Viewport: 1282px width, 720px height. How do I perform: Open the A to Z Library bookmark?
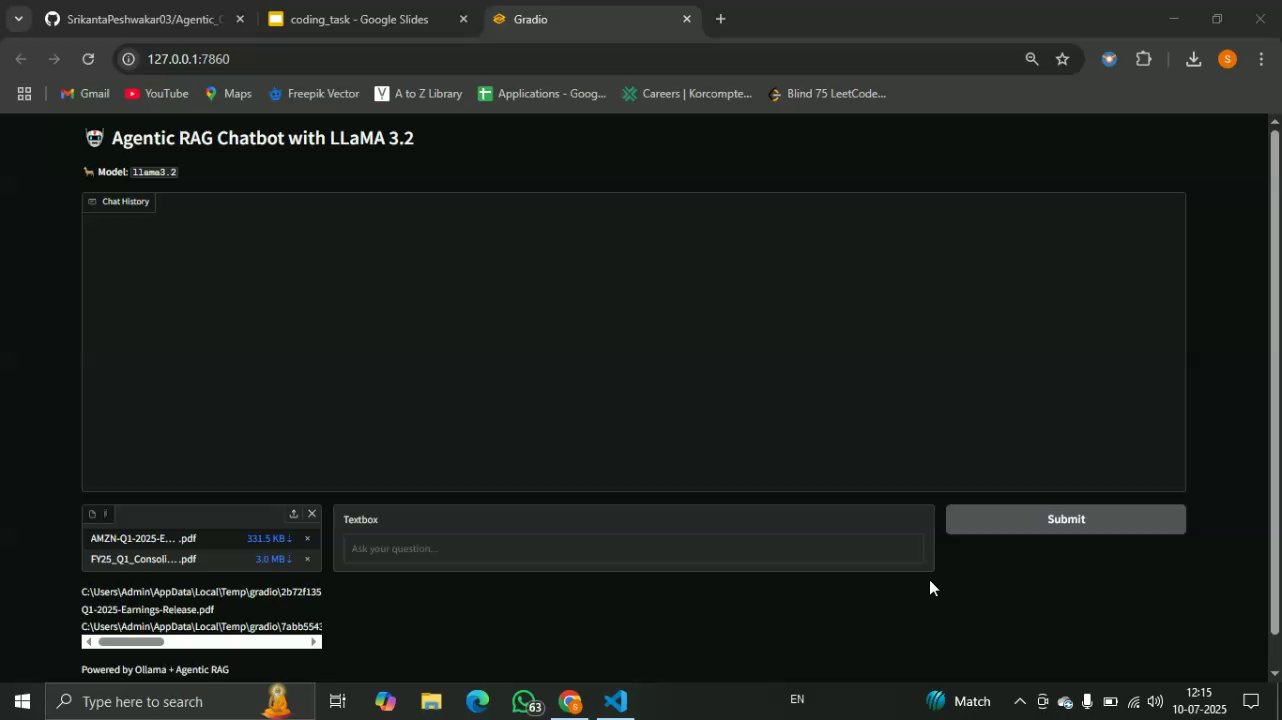pos(419,94)
